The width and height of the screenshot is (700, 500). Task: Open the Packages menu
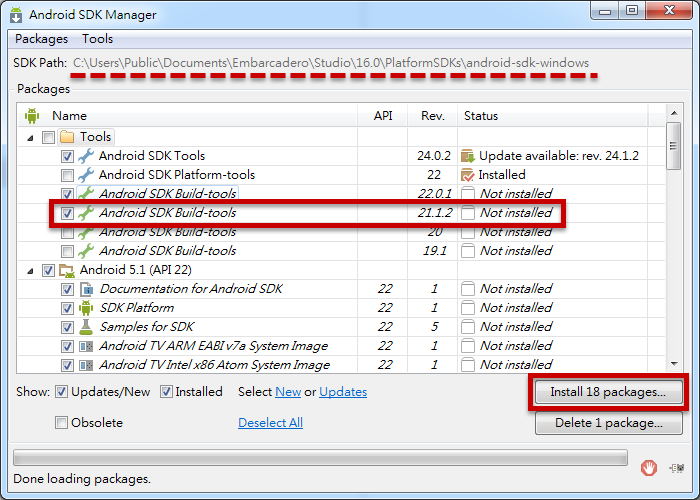(x=42, y=39)
